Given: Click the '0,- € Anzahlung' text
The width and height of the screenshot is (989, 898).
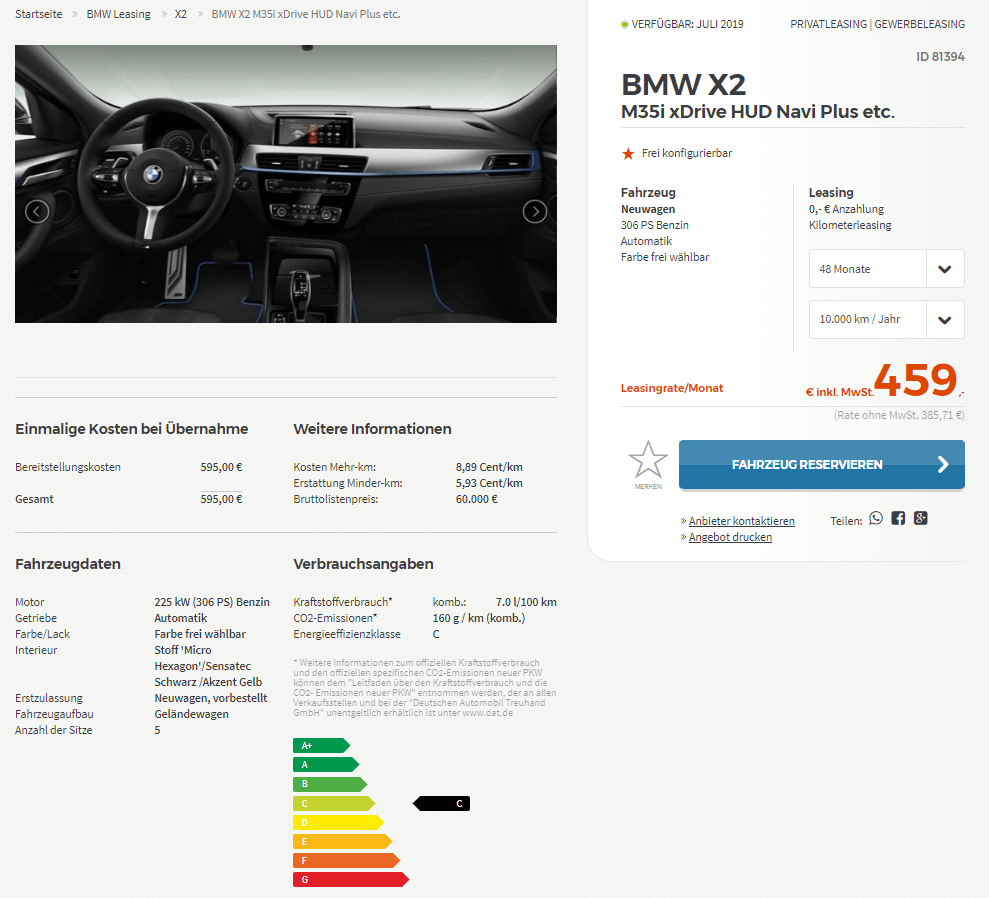Looking at the screenshot, I should 846,209.
